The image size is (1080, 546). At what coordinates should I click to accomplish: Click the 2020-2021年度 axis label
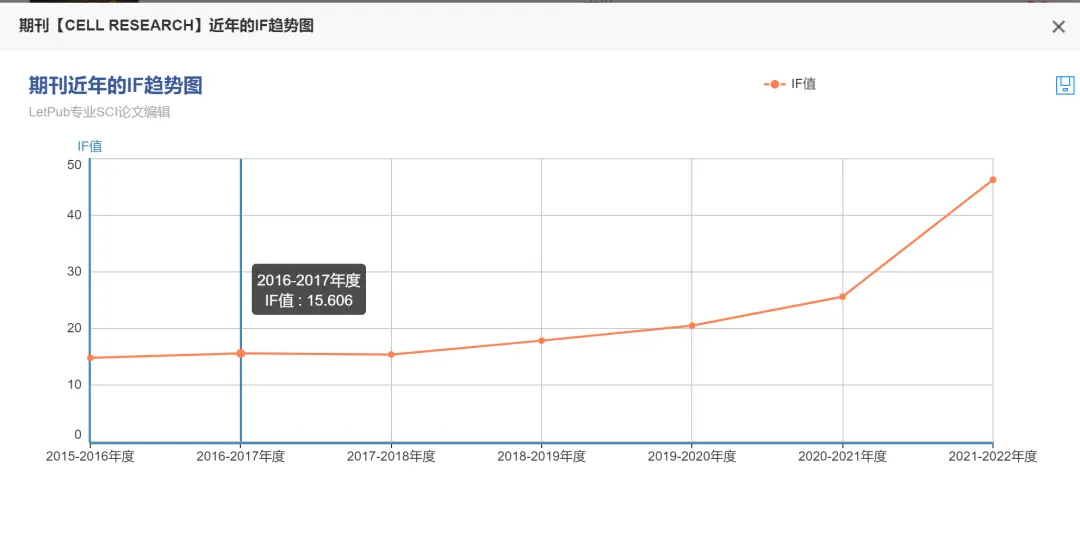[x=842, y=457]
